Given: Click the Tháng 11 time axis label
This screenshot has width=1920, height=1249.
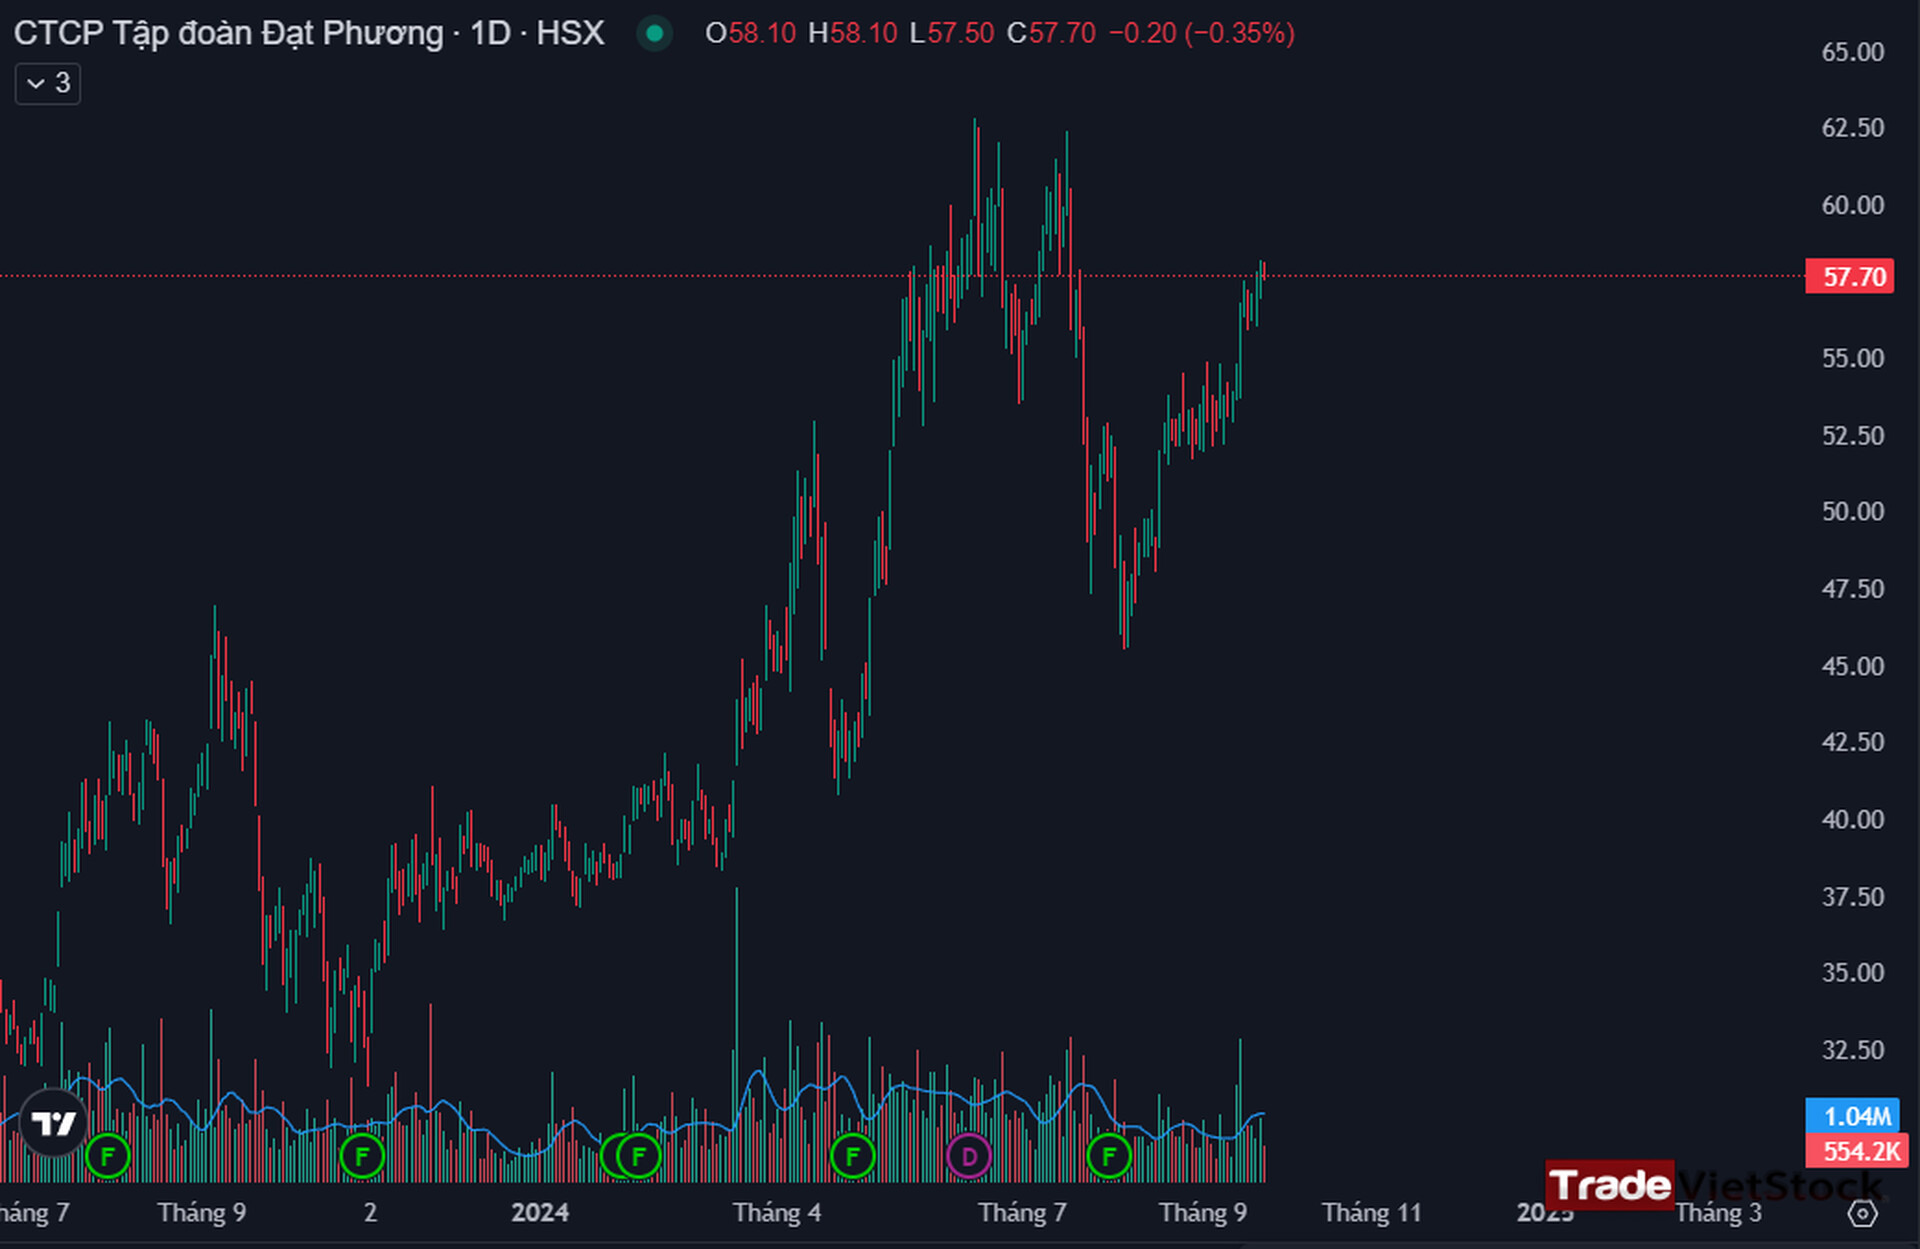Looking at the screenshot, I should pyautogui.click(x=1371, y=1213).
